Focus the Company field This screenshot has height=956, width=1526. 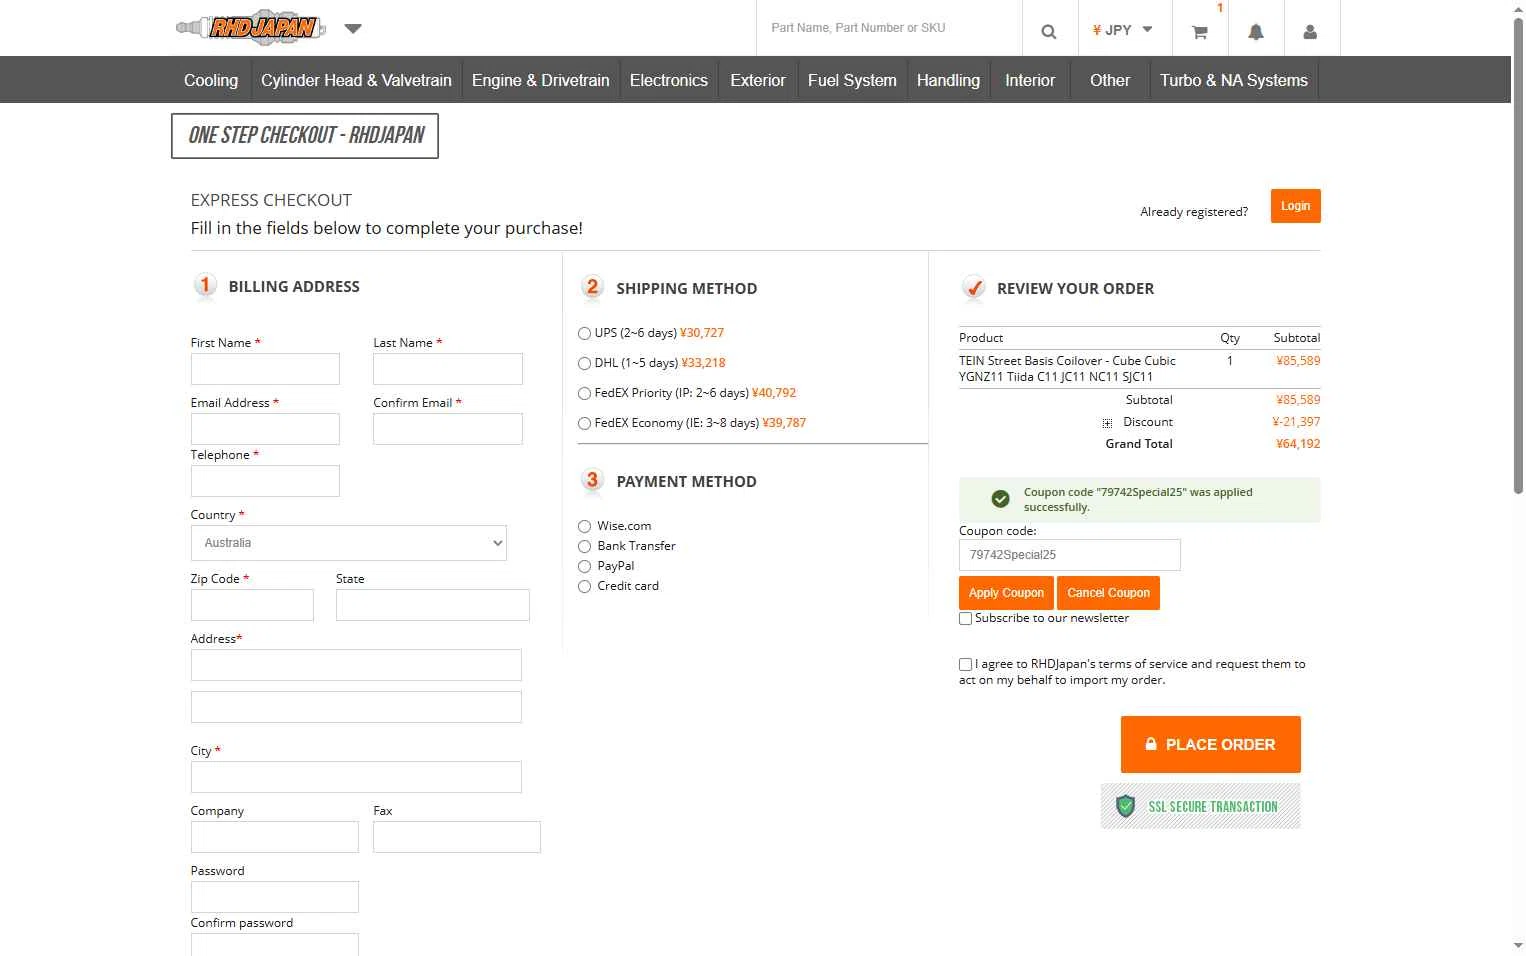point(275,837)
